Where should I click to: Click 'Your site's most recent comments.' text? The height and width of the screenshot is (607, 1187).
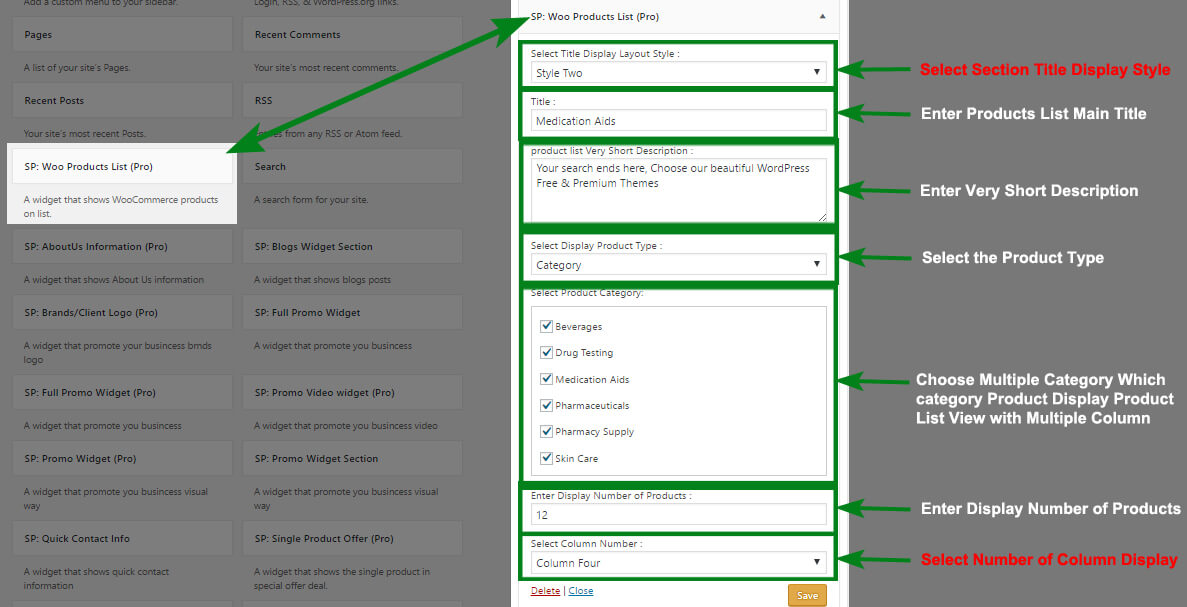[326, 68]
